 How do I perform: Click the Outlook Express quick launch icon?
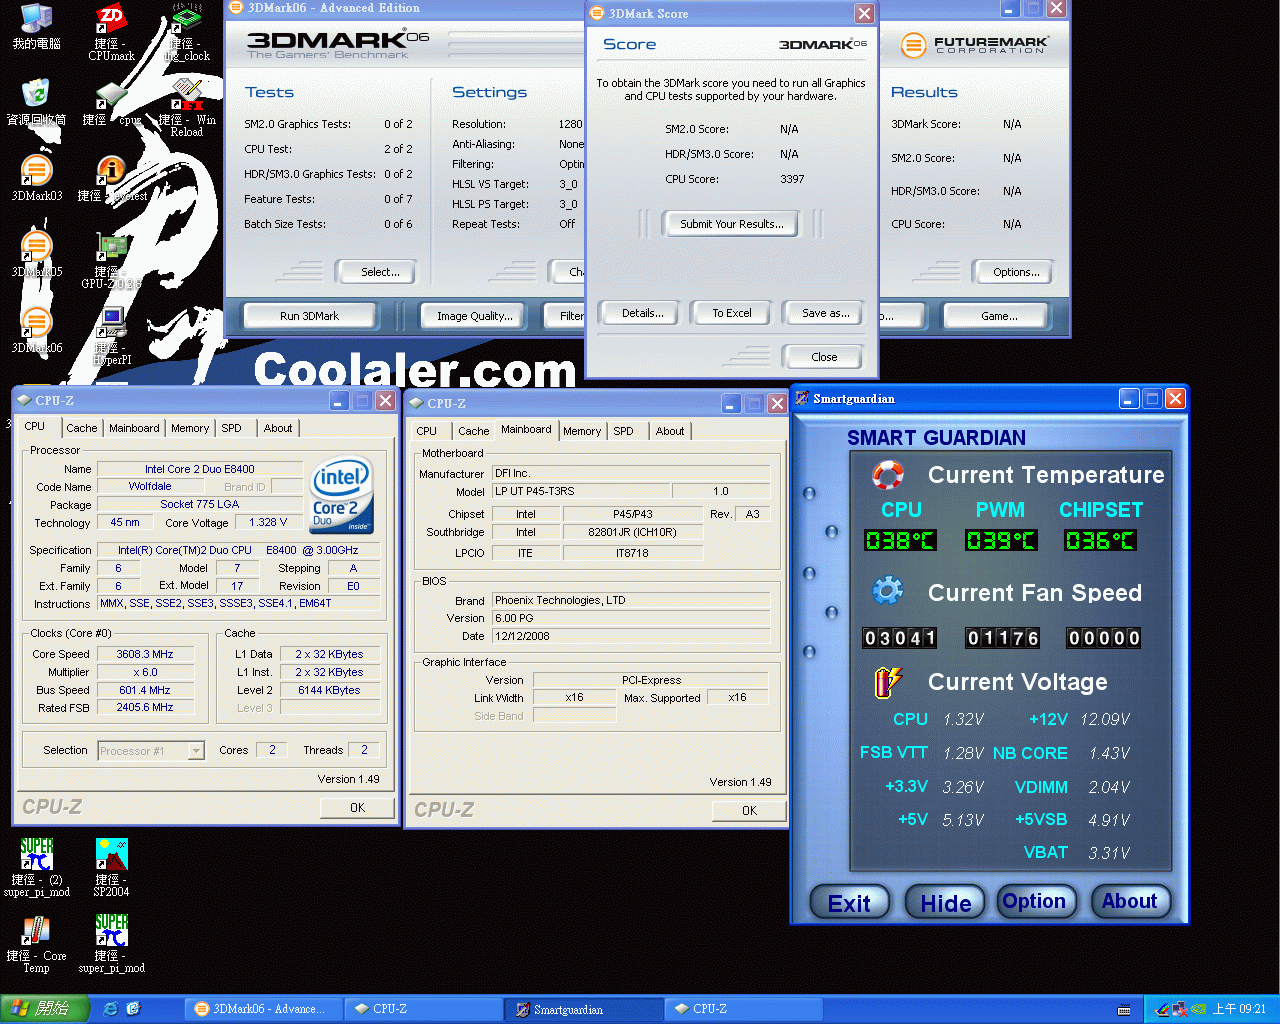click(133, 1009)
